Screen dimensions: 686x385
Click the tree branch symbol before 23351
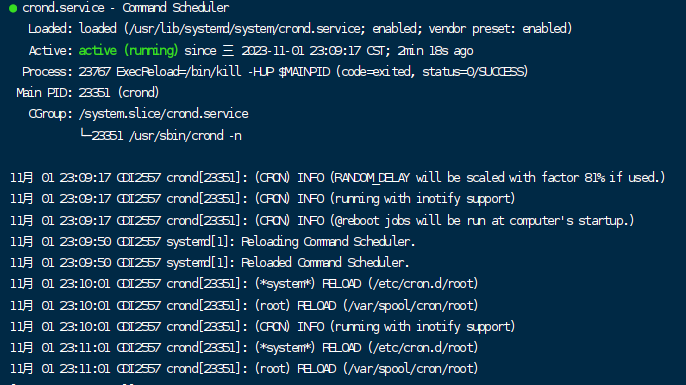85,134
